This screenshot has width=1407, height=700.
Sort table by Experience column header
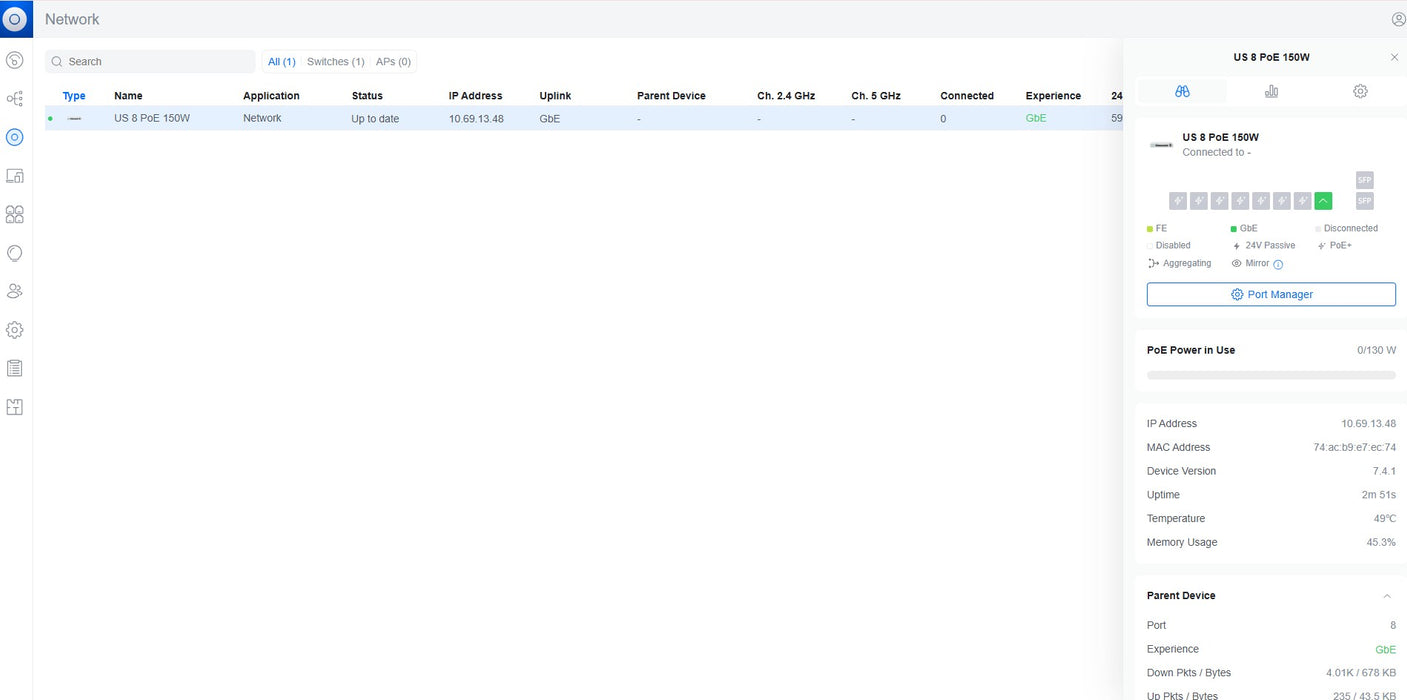tap(1053, 96)
